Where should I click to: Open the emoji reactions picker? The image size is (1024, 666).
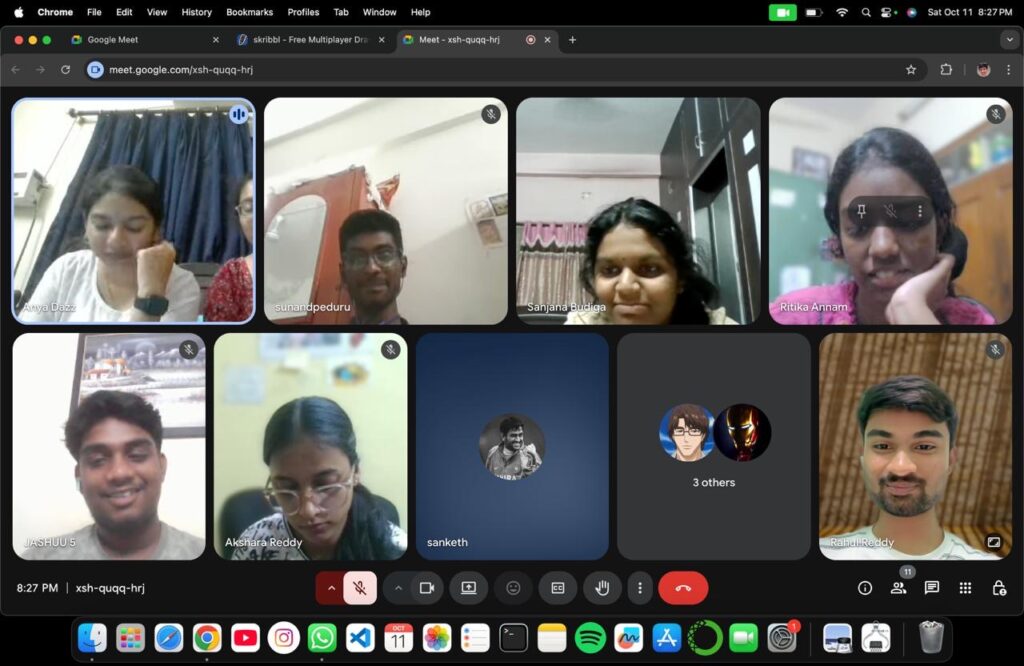pos(513,588)
